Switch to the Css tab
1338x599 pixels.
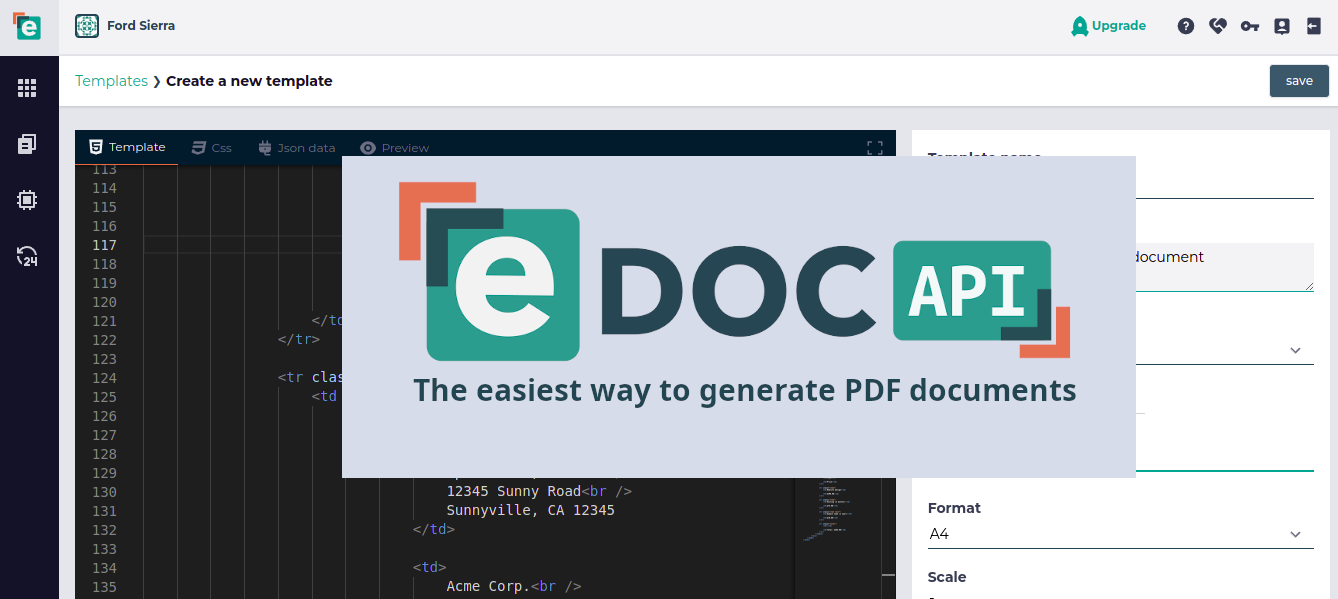211,147
